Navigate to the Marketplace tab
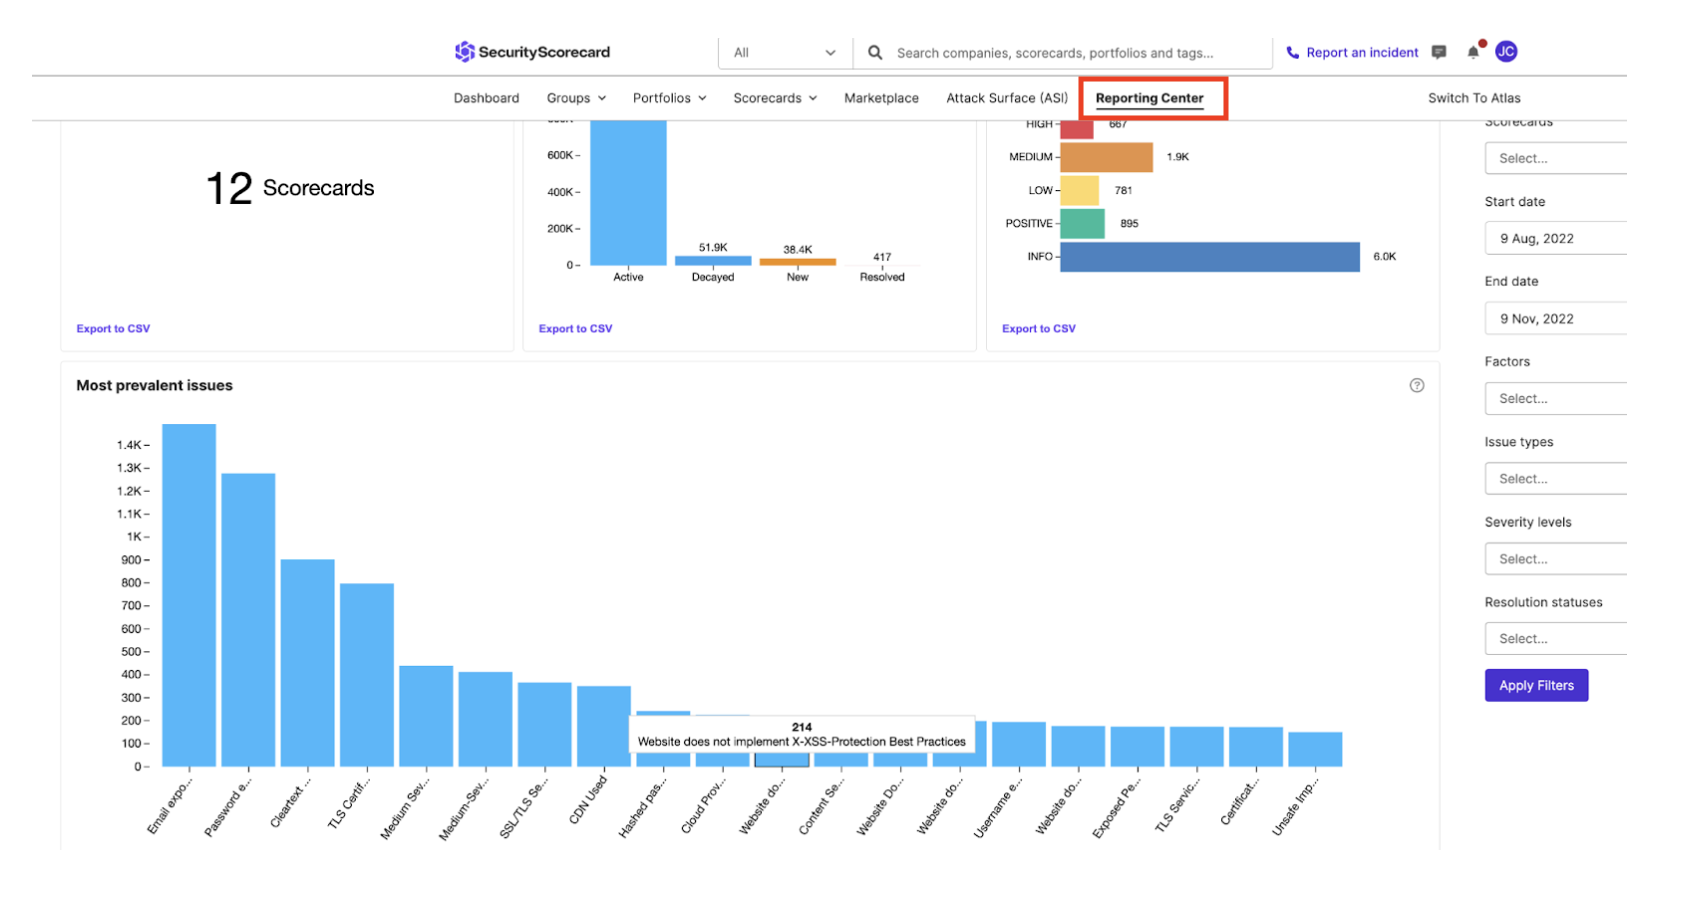1688x900 pixels. [881, 97]
